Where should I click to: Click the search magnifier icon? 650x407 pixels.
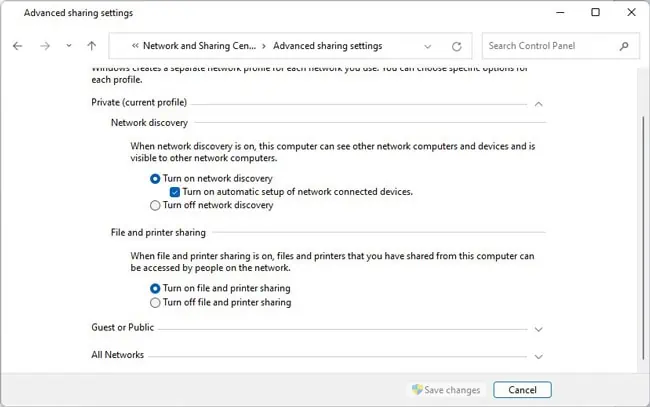(624, 46)
